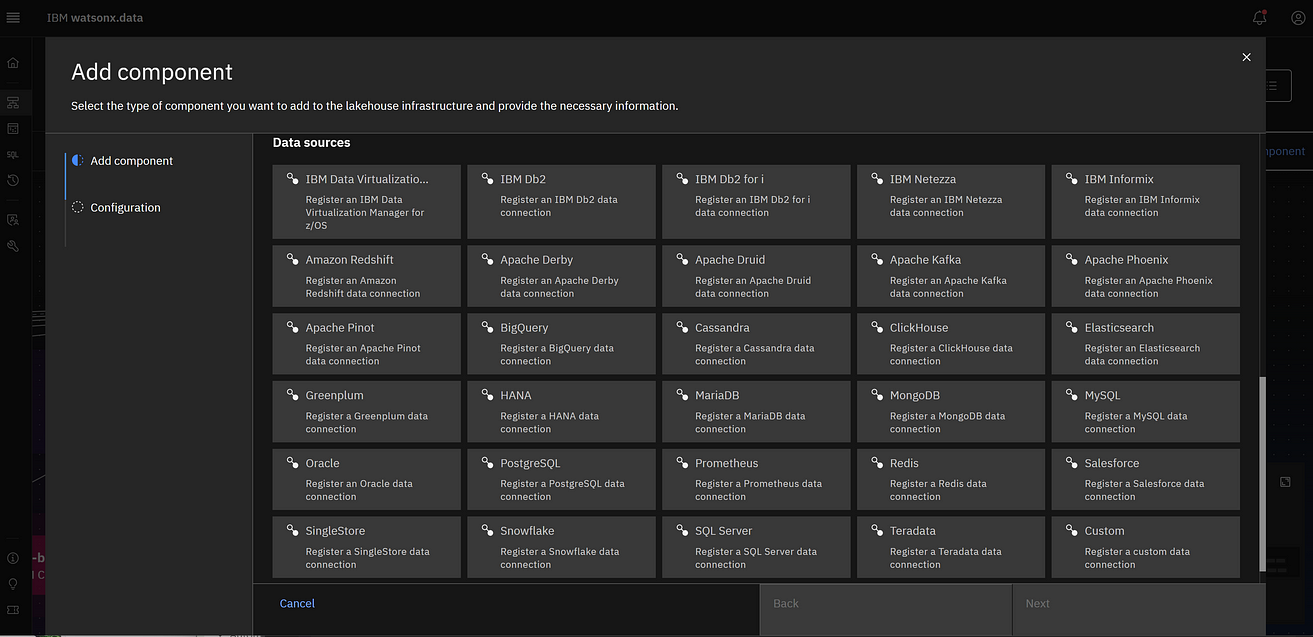Click the dialog vertical scrollbar thumb
The height and width of the screenshot is (637, 1313).
point(1262,474)
